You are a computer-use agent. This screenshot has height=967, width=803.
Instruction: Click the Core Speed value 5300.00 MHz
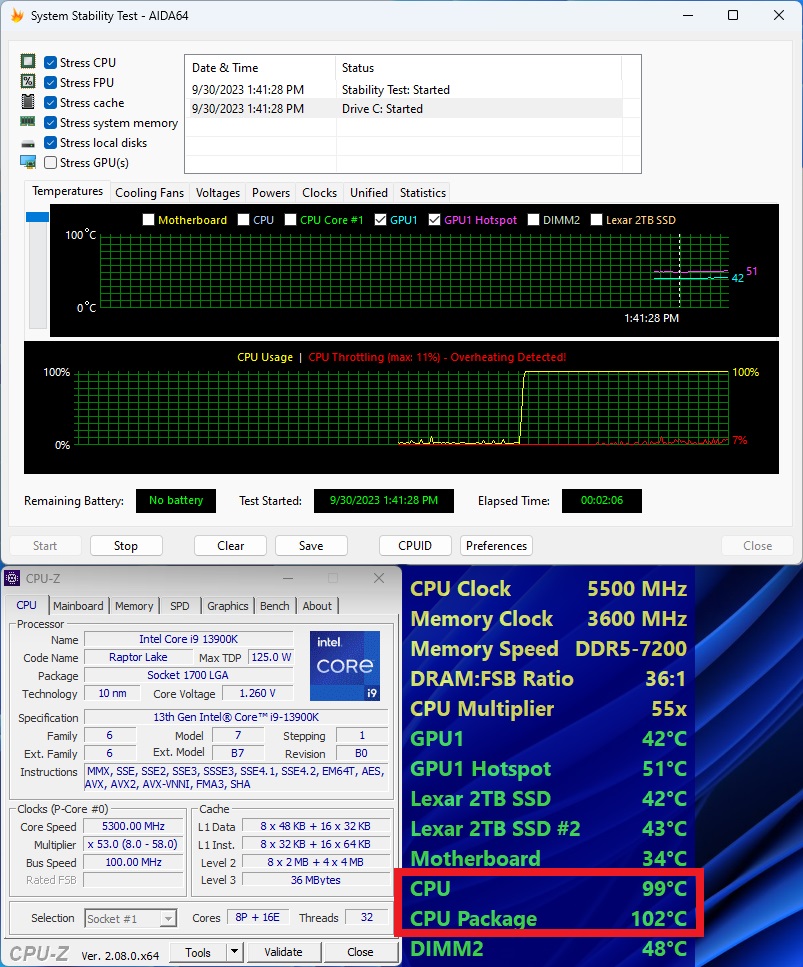tap(133, 826)
